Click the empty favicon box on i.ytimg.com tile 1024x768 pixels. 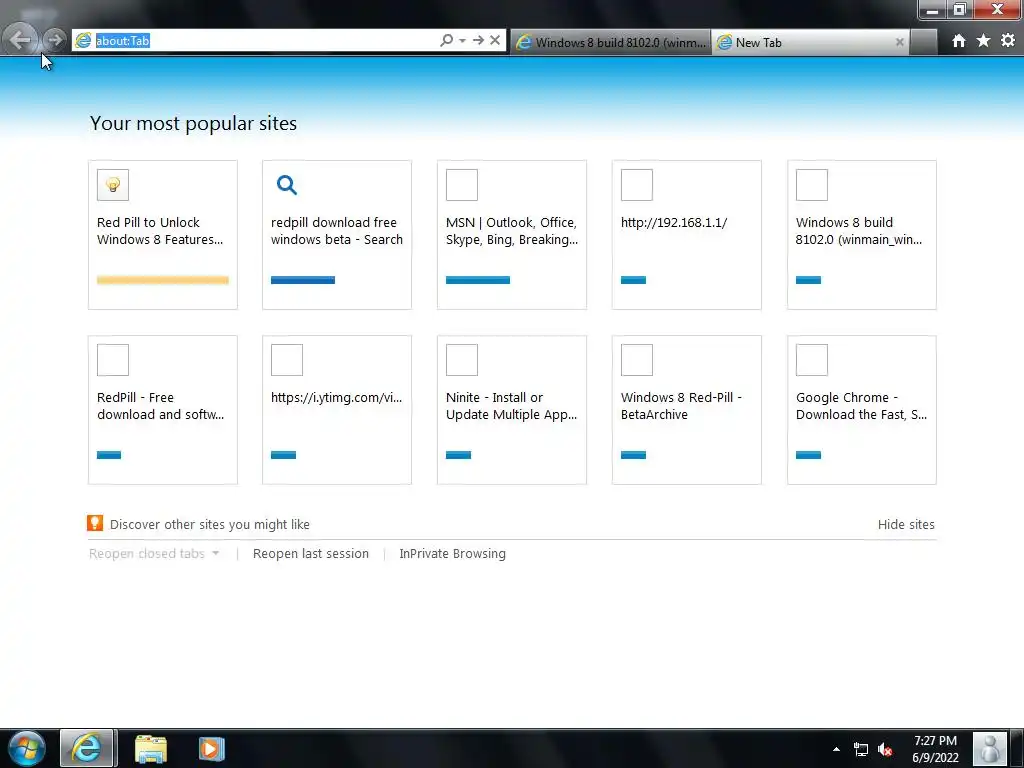pos(287,360)
